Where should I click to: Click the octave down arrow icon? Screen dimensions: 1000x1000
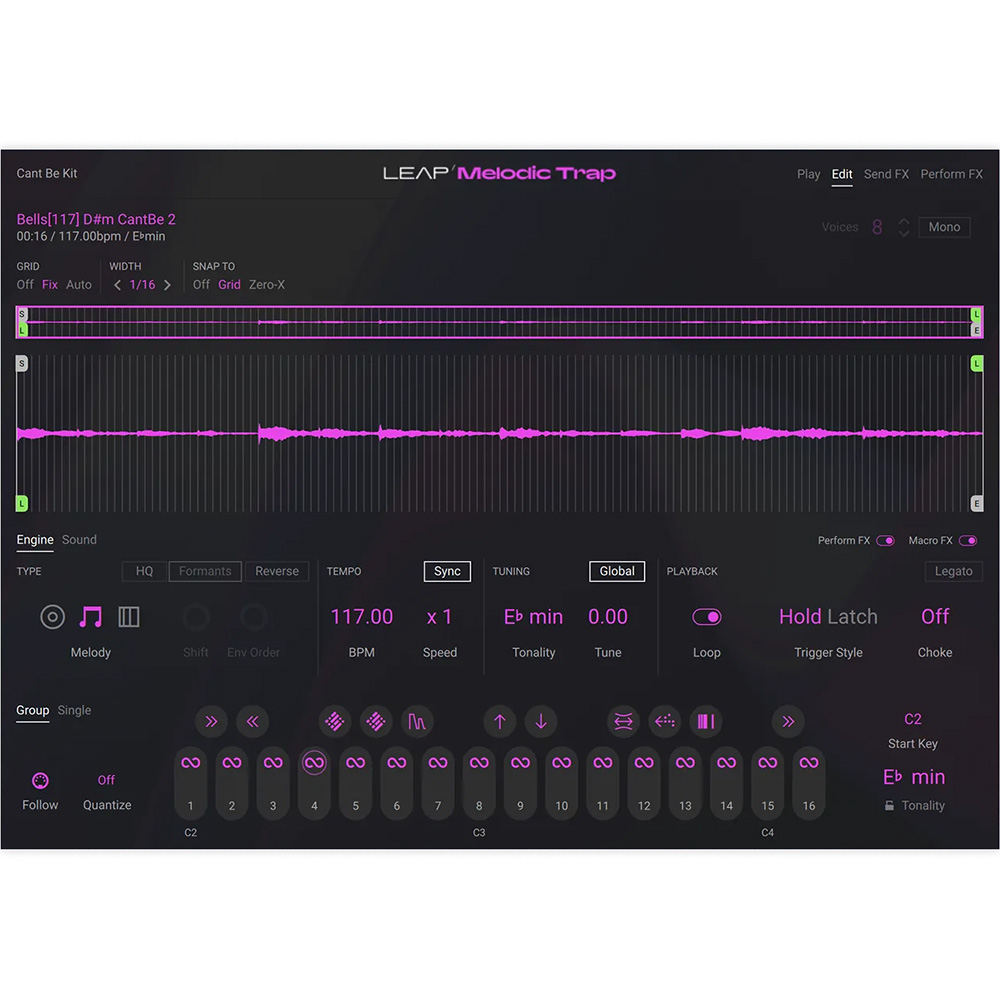pos(541,721)
